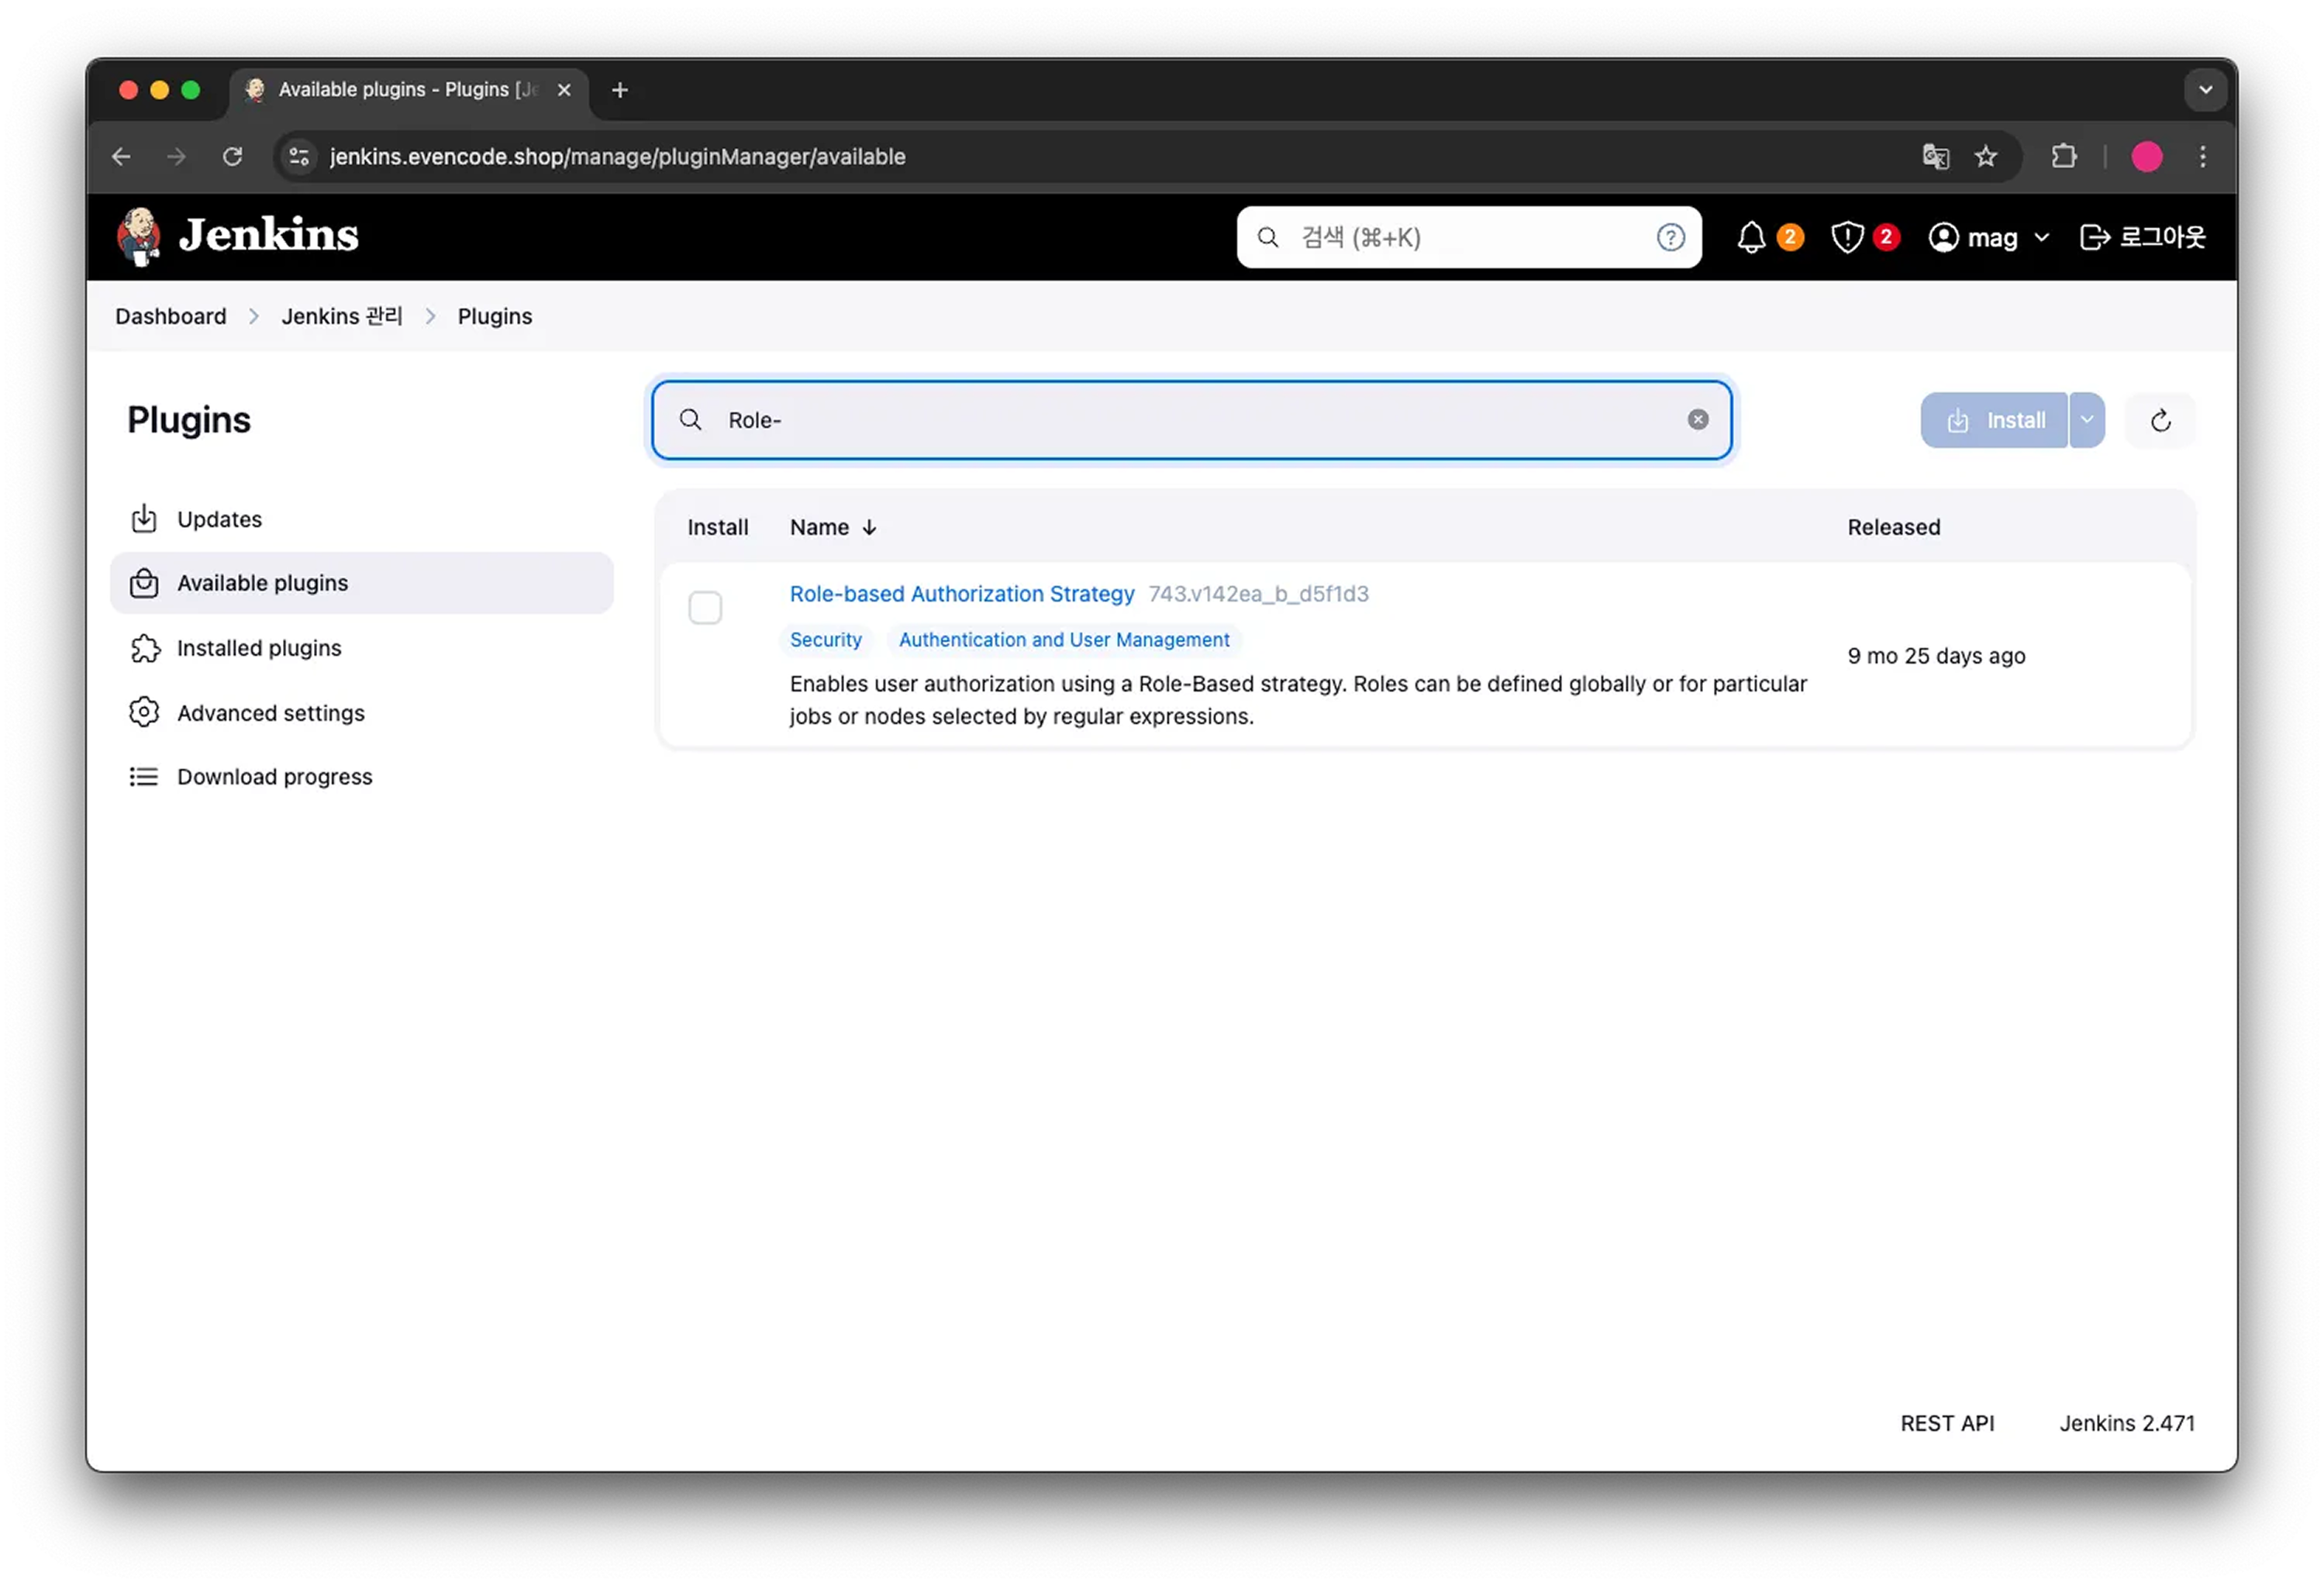Open the Role-based Authorization Strategy link
This screenshot has height=1586, width=2324.
961,594
